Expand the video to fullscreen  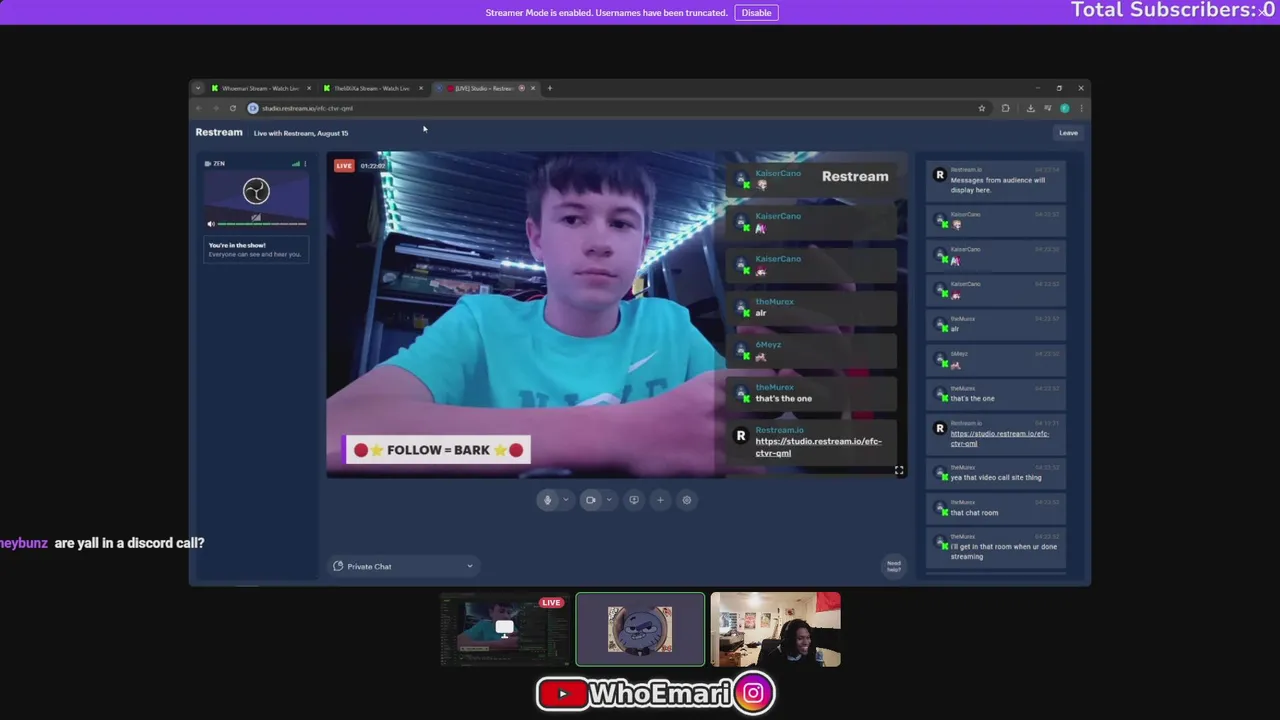pyautogui.click(x=898, y=470)
